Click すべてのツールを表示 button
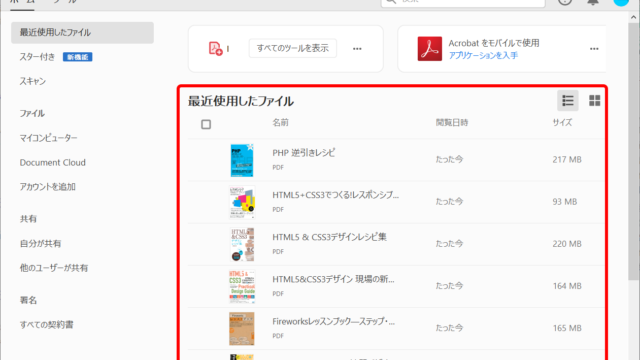The width and height of the screenshot is (640, 360). 293,48
